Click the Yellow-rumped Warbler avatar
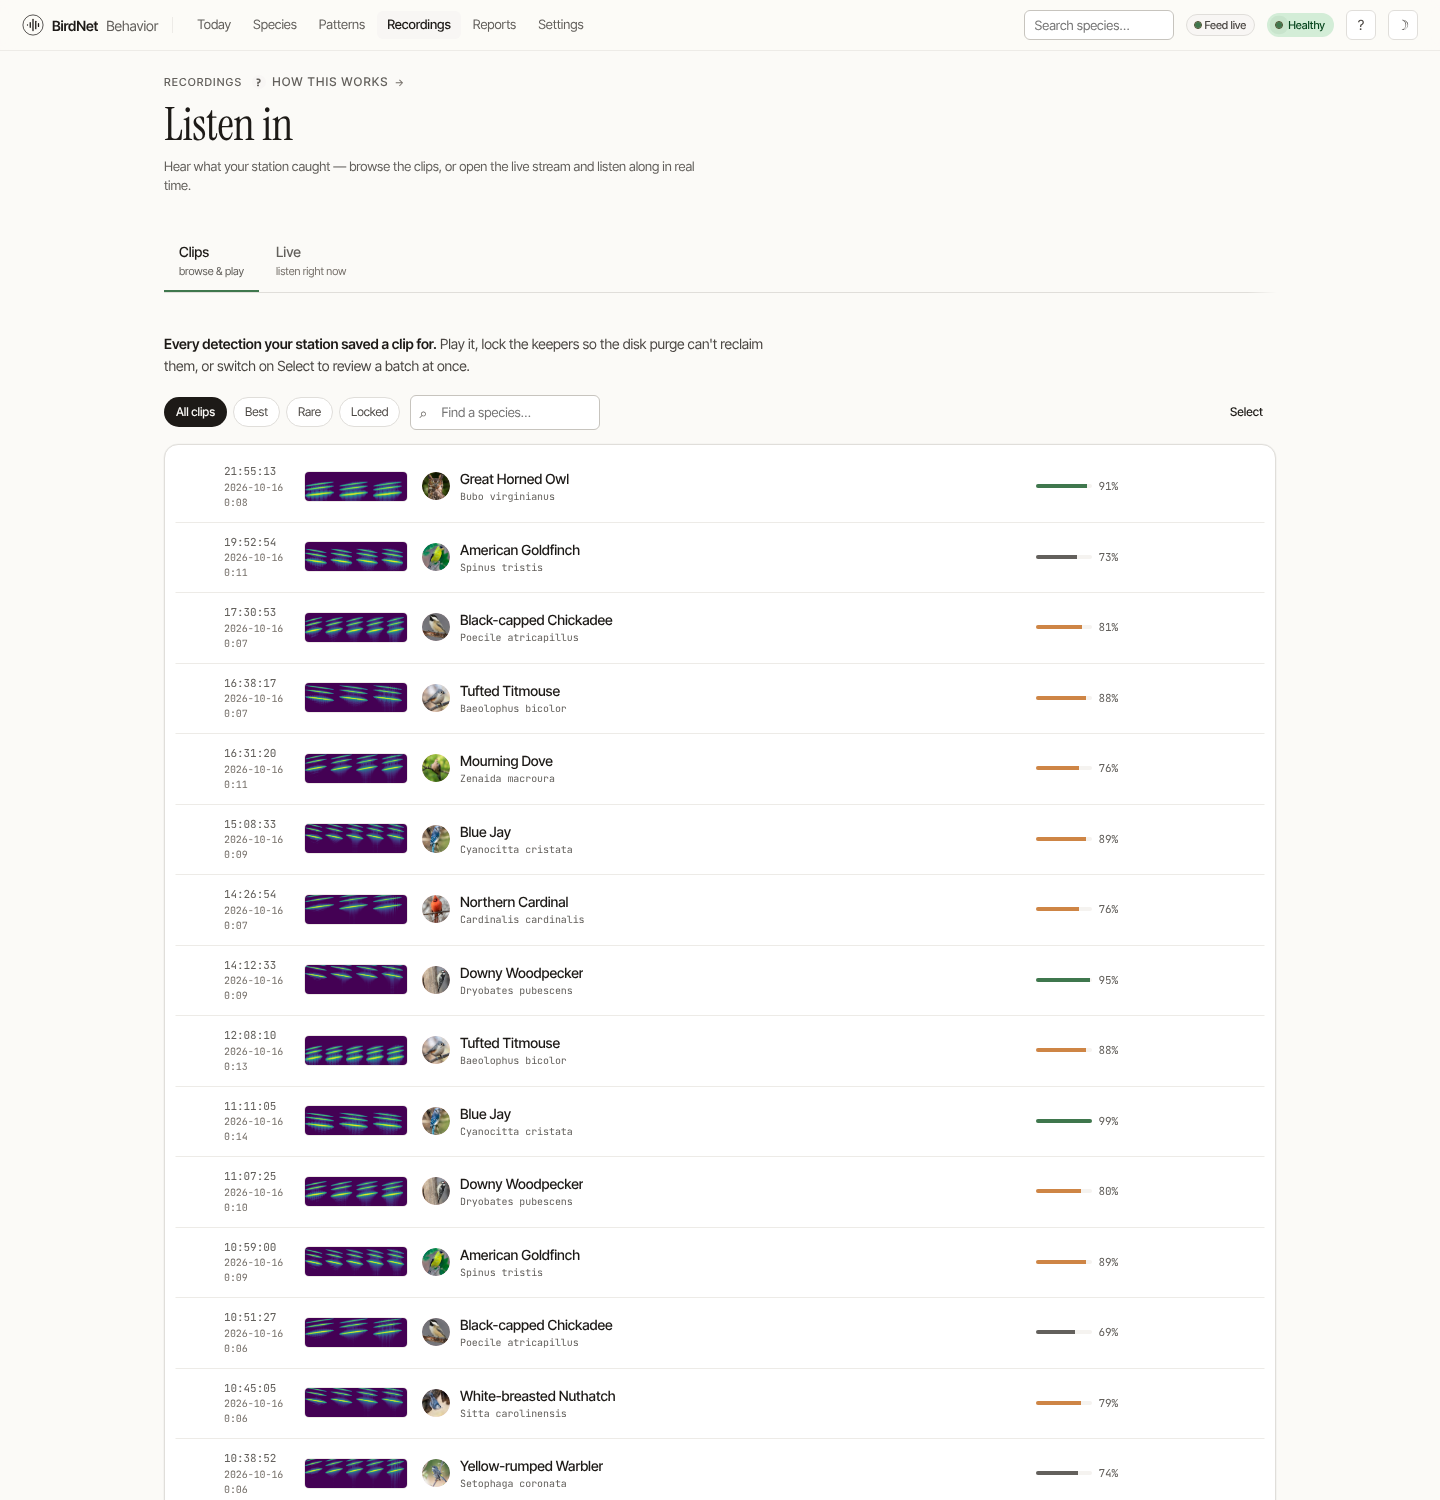The height and width of the screenshot is (1500, 1440). click(436, 1473)
